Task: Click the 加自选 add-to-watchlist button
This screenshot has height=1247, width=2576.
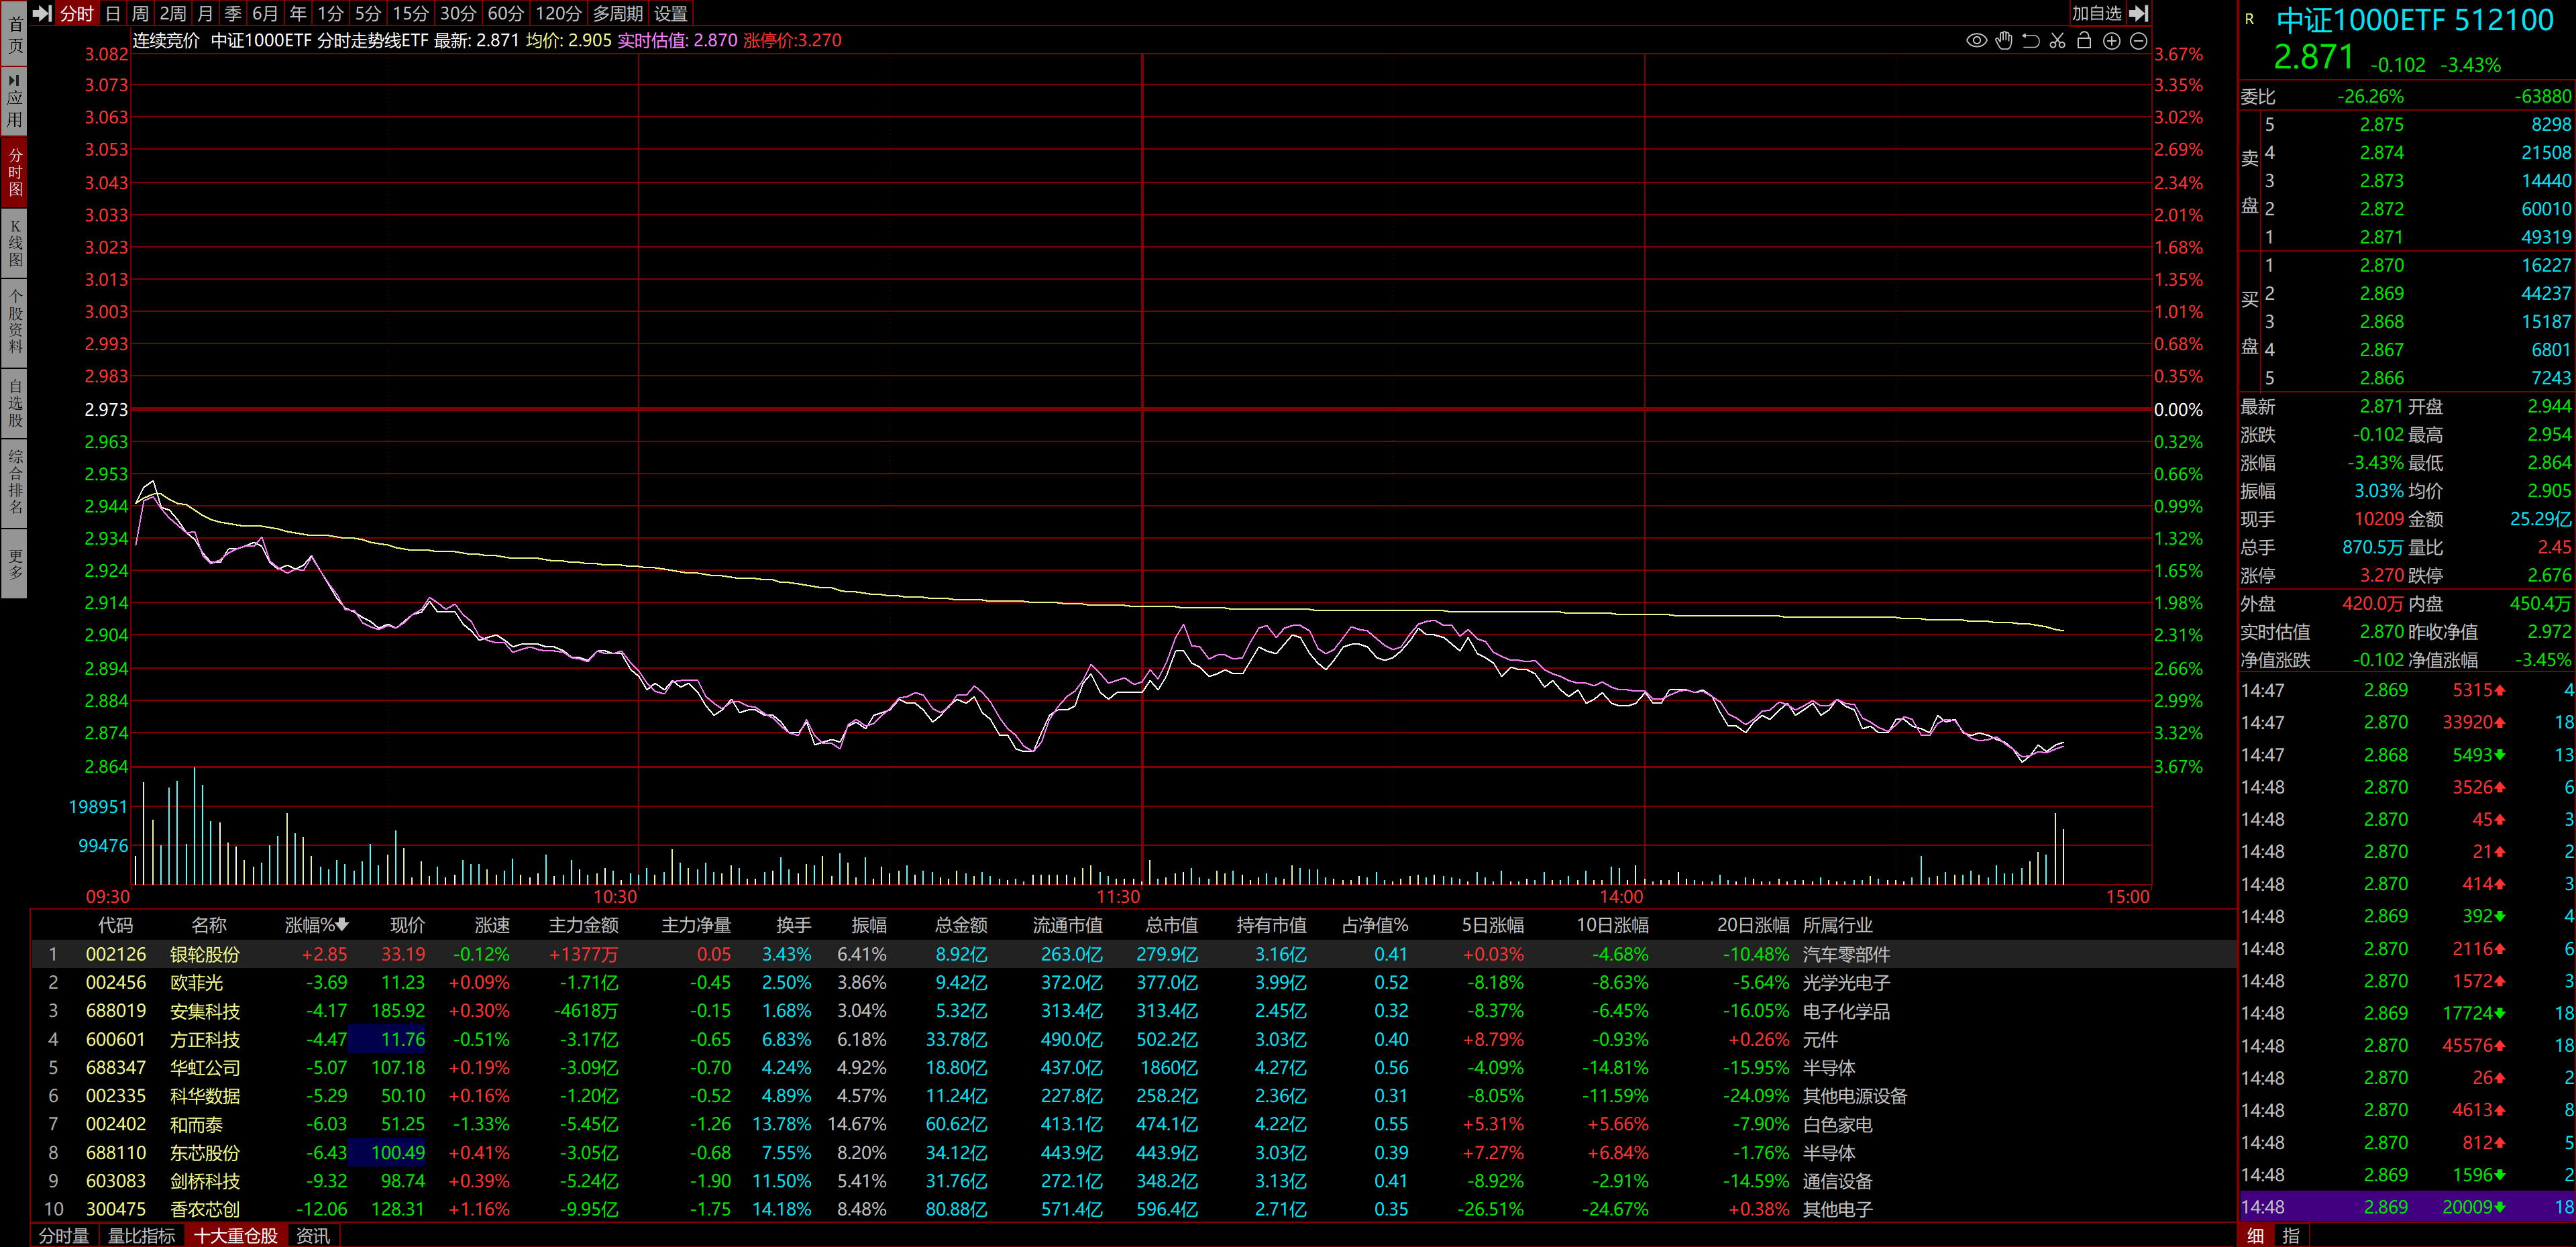Action: click(2096, 13)
